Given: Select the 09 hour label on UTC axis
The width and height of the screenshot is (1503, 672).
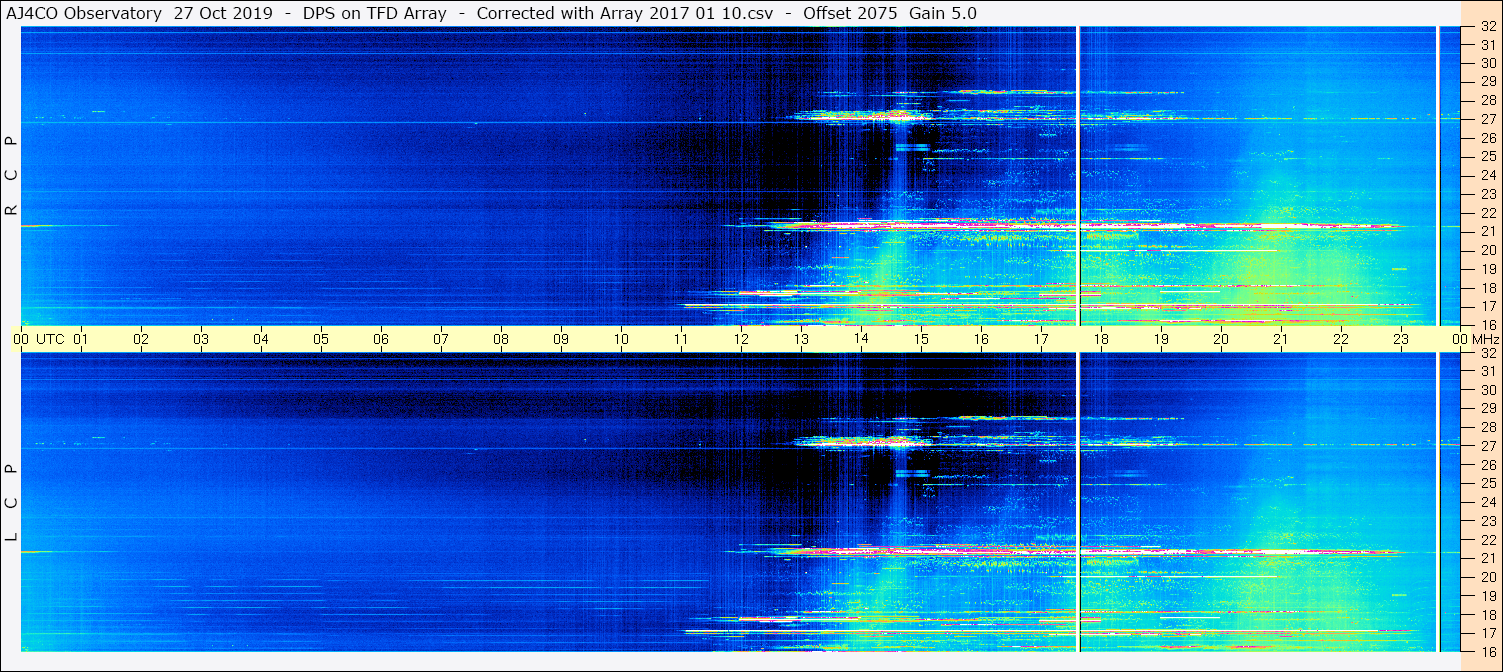Looking at the screenshot, I should click(x=561, y=339).
